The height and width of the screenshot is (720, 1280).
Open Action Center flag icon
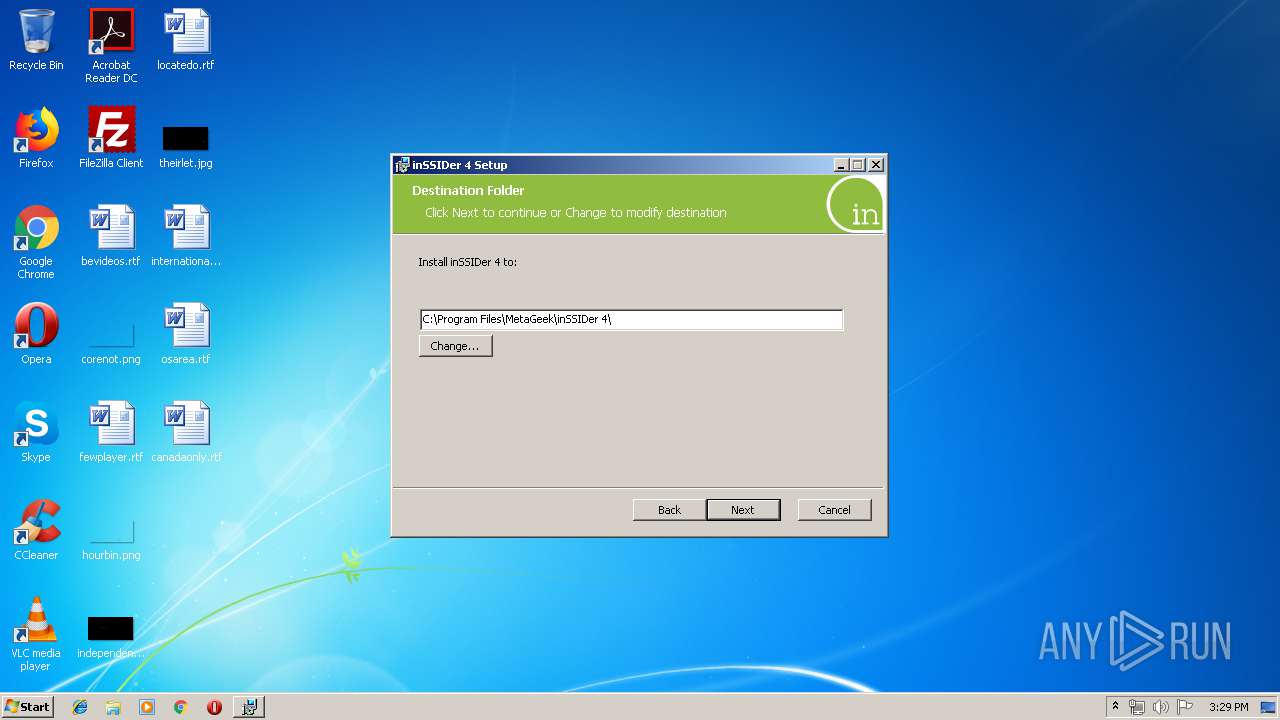[1185, 707]
